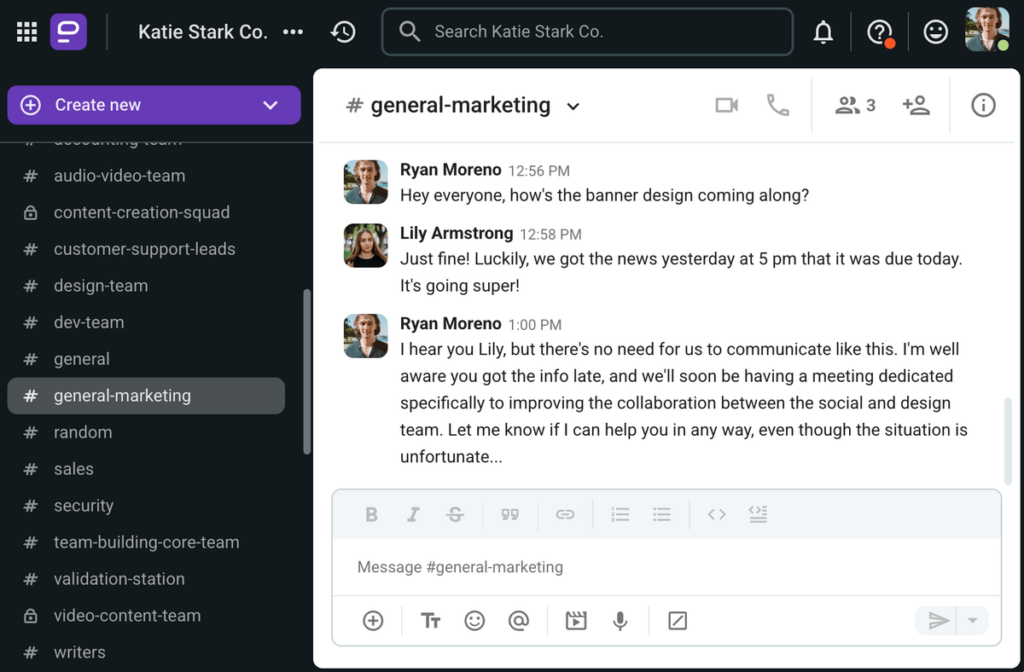
Task: Open notifications with the bell icon
Action: 822,31
